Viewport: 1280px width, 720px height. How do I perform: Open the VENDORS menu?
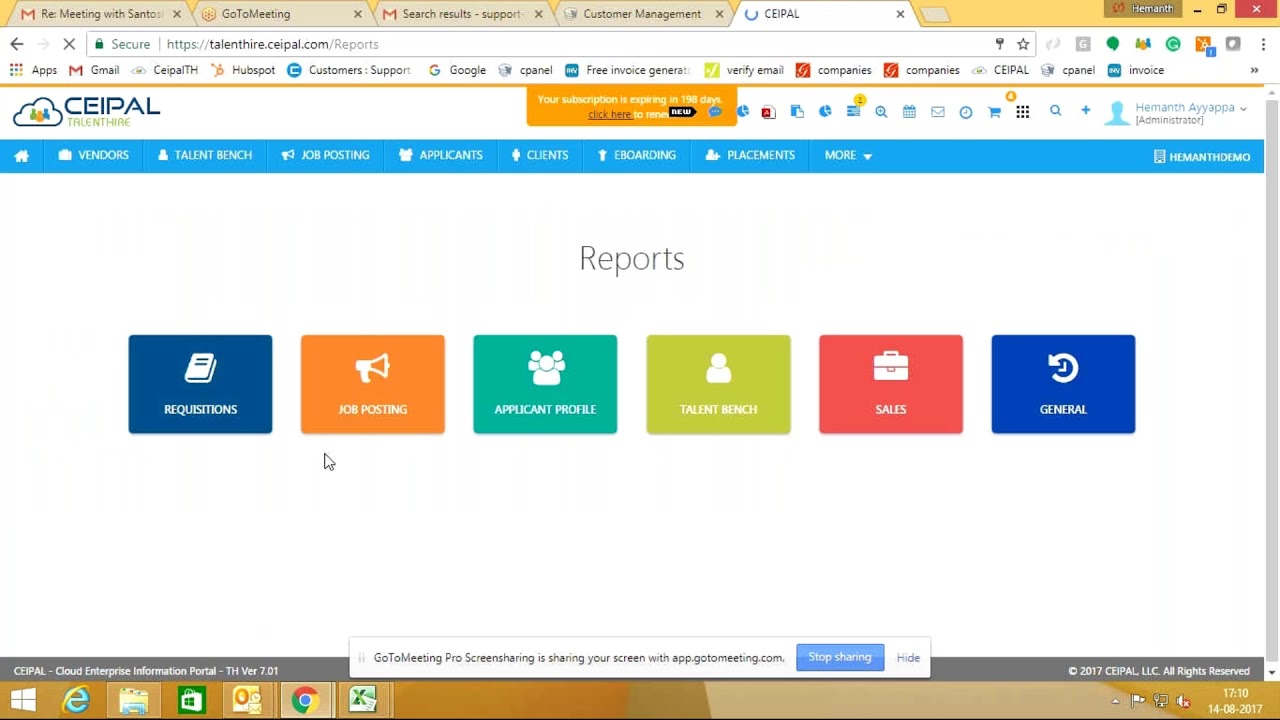[93, 156]
